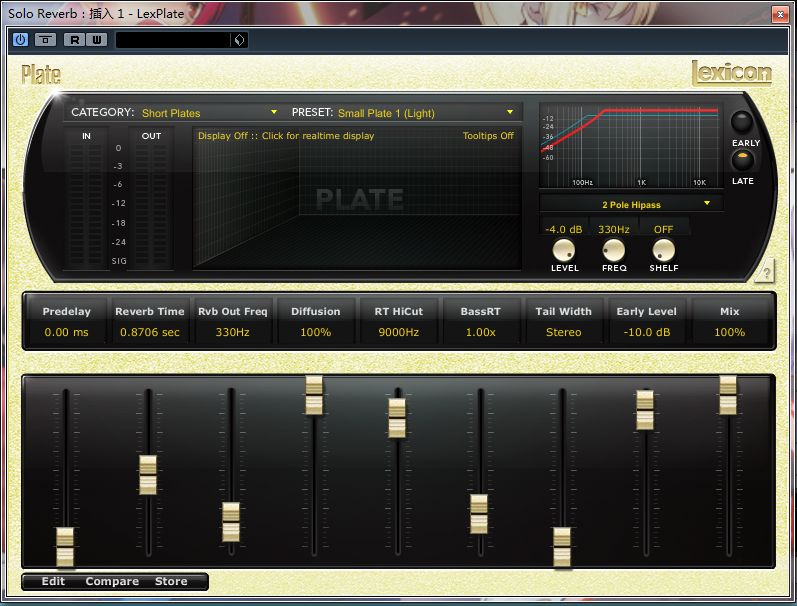Enable Write automation (W) button
This screenshot has height=606, width=797.
(x=97, y=39)
